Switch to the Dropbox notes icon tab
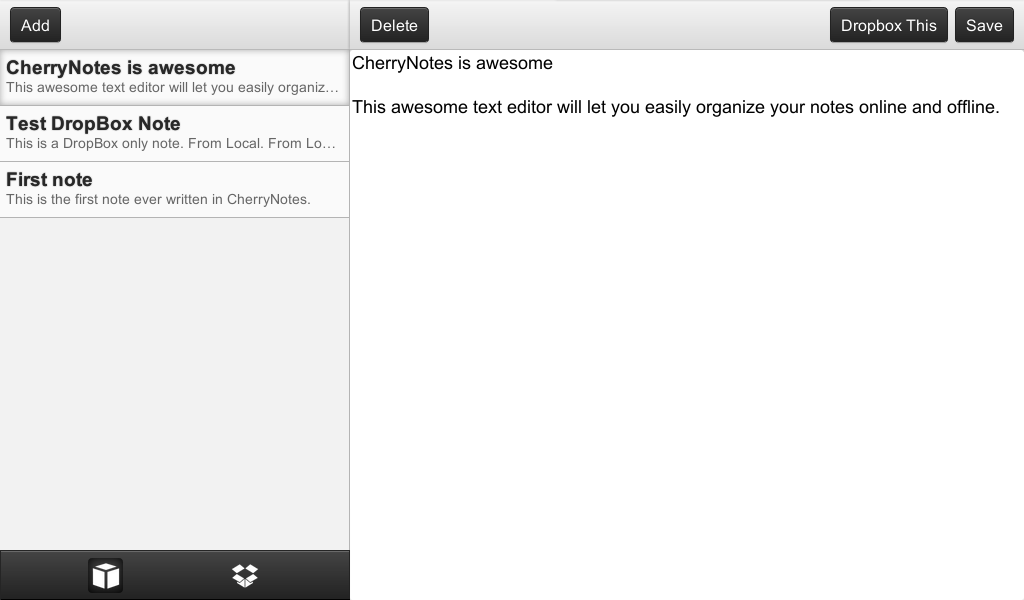Screen dimensions: 1024x600 click(245, 576)
